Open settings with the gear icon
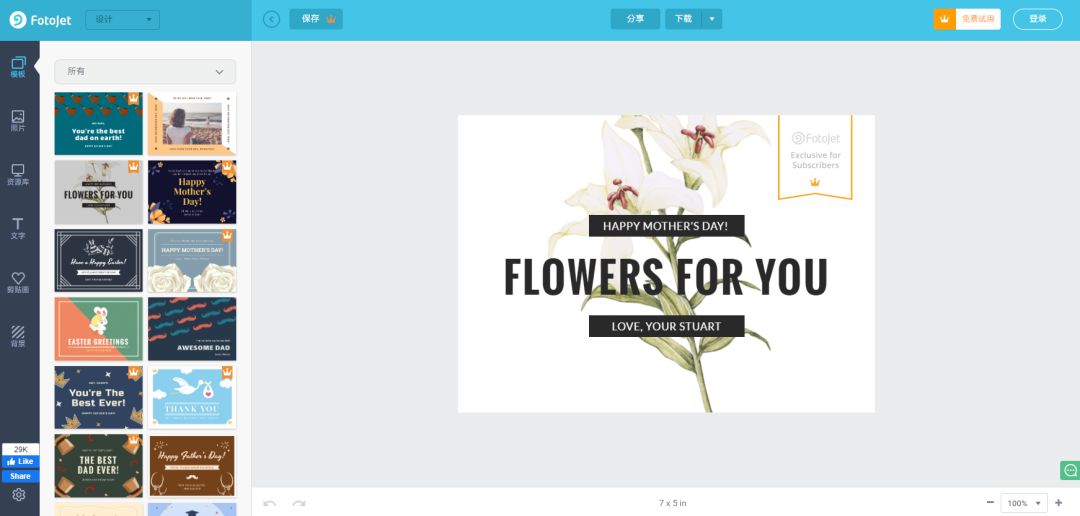The height and width of the screenshot is (516, 1080). pos(18,495)
